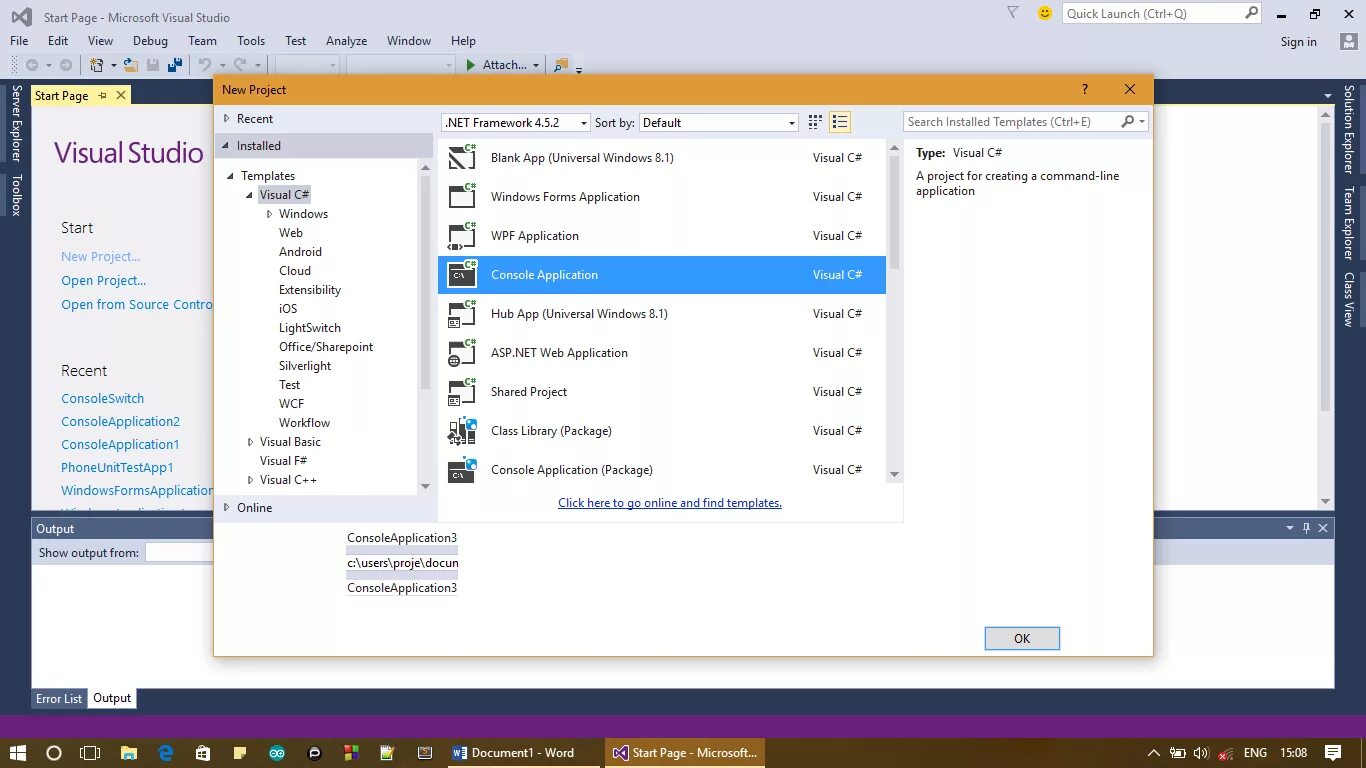Image resolution: width=1366 pixels, height=768 pixels.
Task: Open the Debug menu
Action: pos(150,41)
